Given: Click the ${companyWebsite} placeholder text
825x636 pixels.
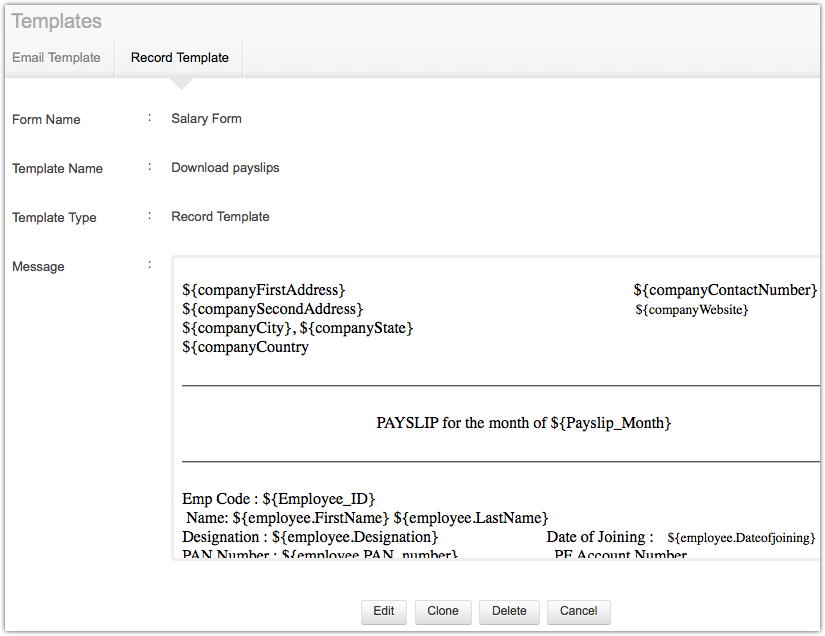Looking at the screenshot, I should [691, 310].
